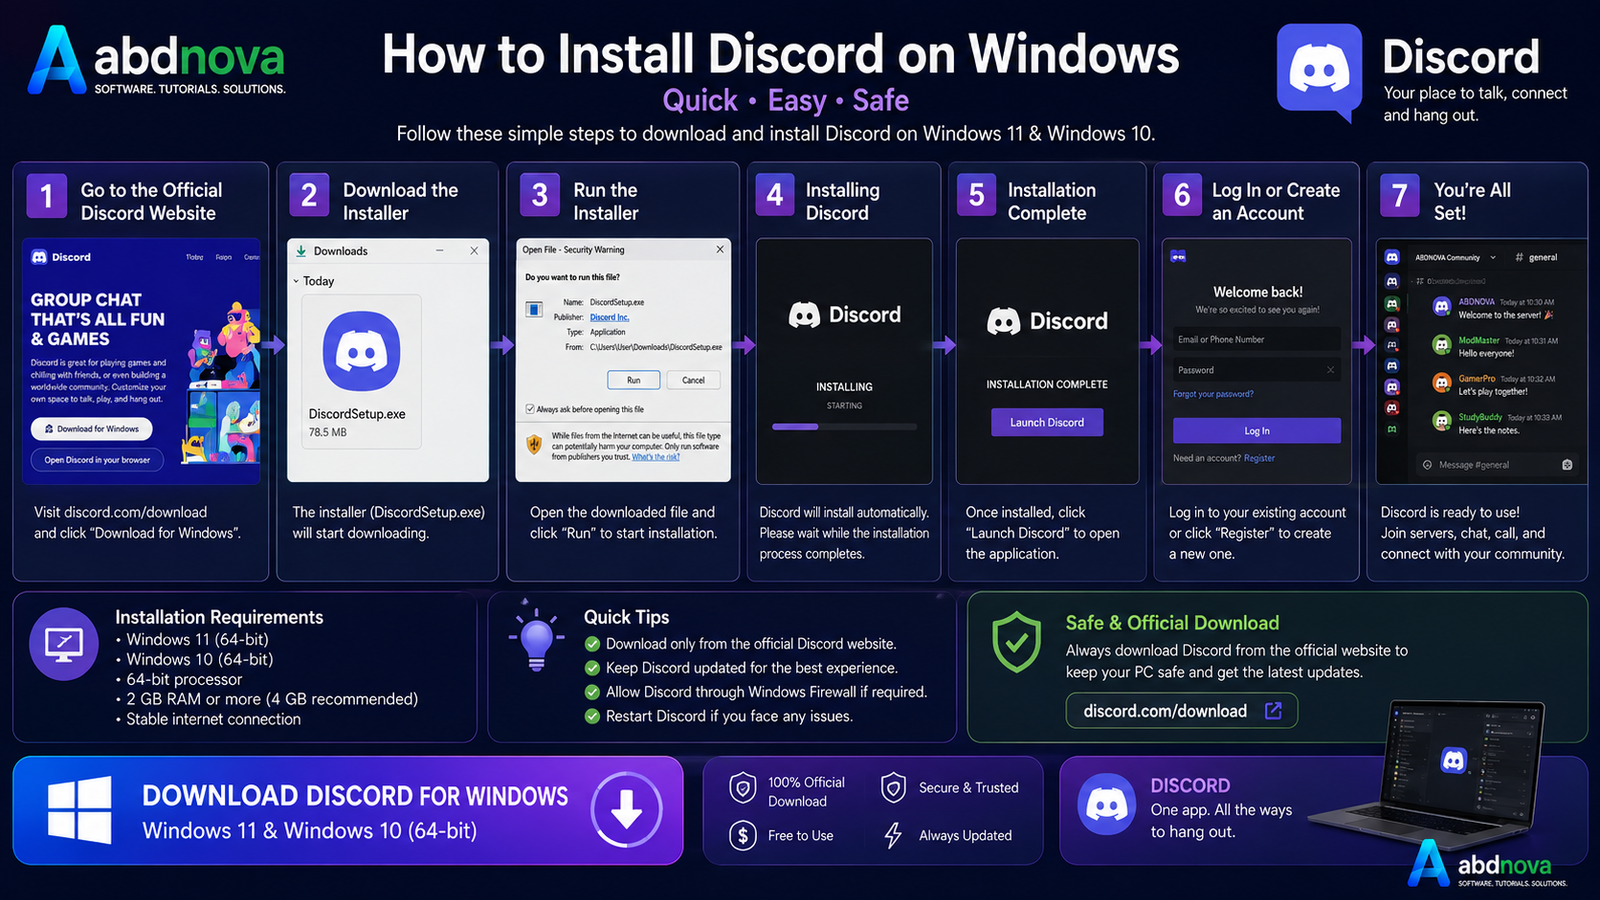Click the Discord logo in the step 1 website header
The image size is (1600, 900).
pyautogui.click(x=40, y=257)
